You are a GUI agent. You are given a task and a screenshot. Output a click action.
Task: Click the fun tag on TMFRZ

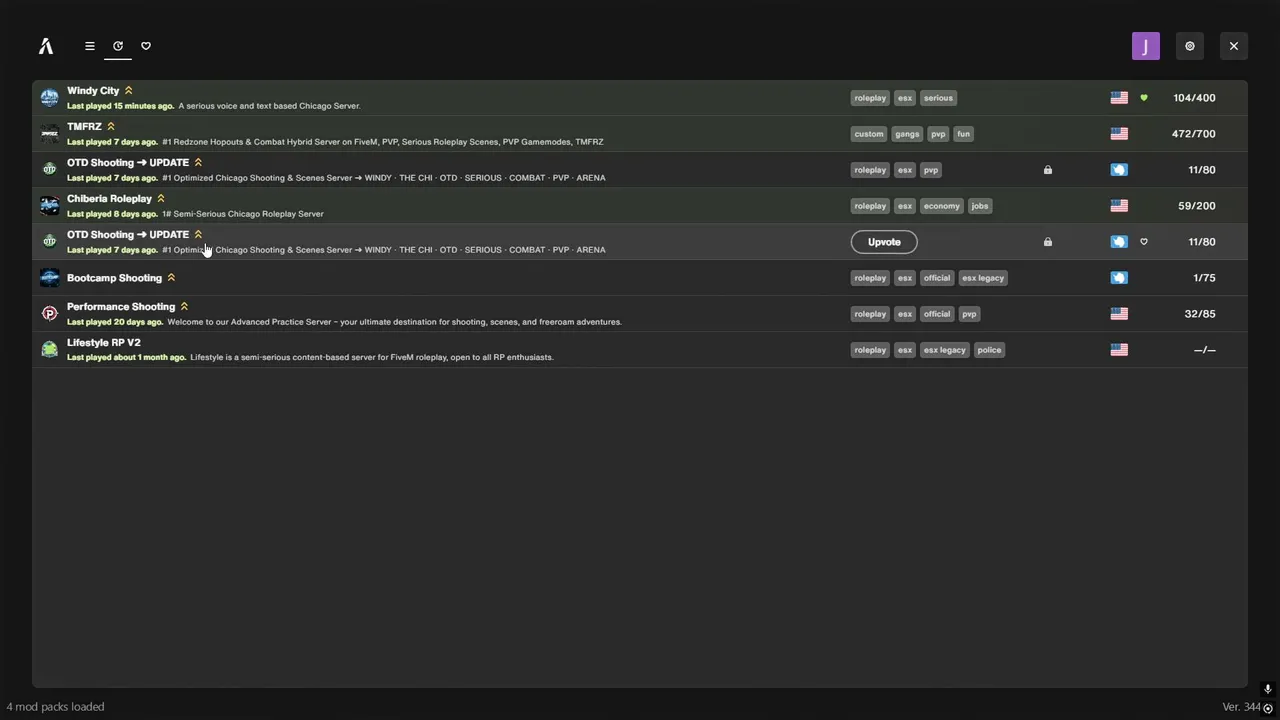tap(963, 134)
